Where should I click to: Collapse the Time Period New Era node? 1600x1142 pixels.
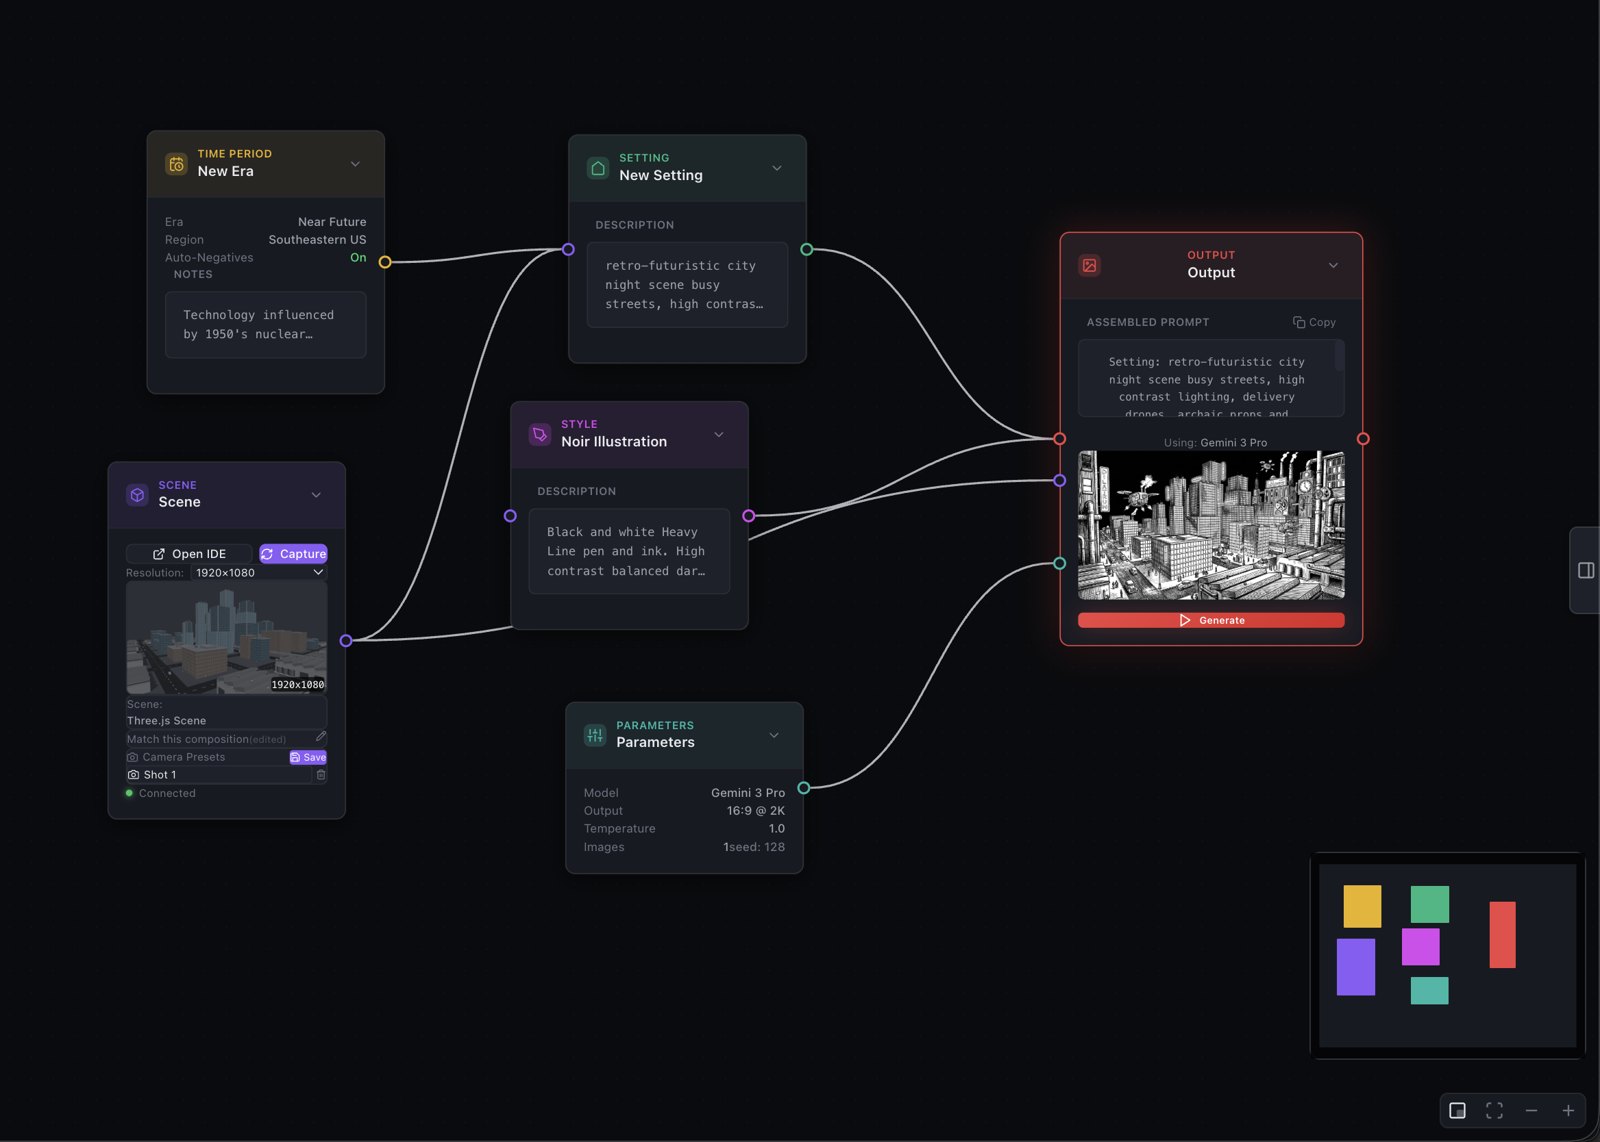[x=355, y=164]
